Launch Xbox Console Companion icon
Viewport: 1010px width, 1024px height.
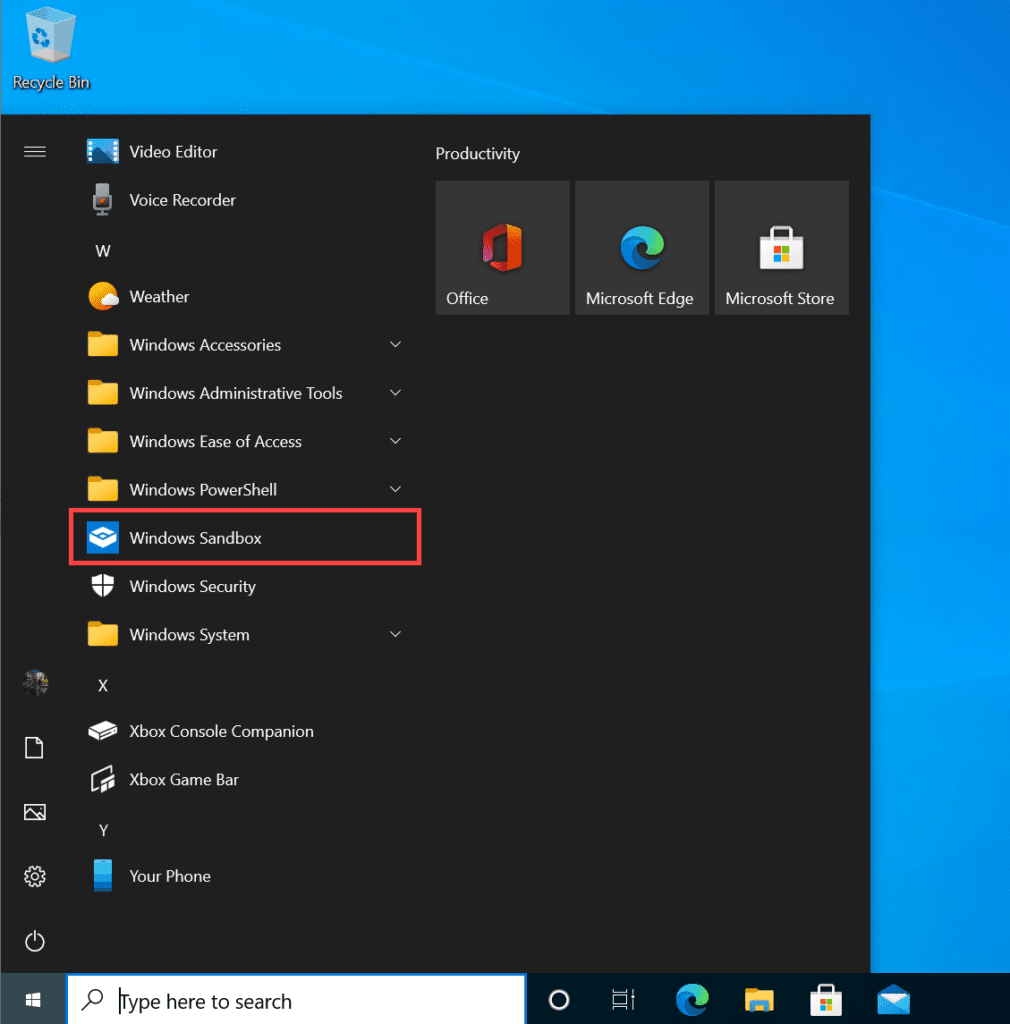103,731
